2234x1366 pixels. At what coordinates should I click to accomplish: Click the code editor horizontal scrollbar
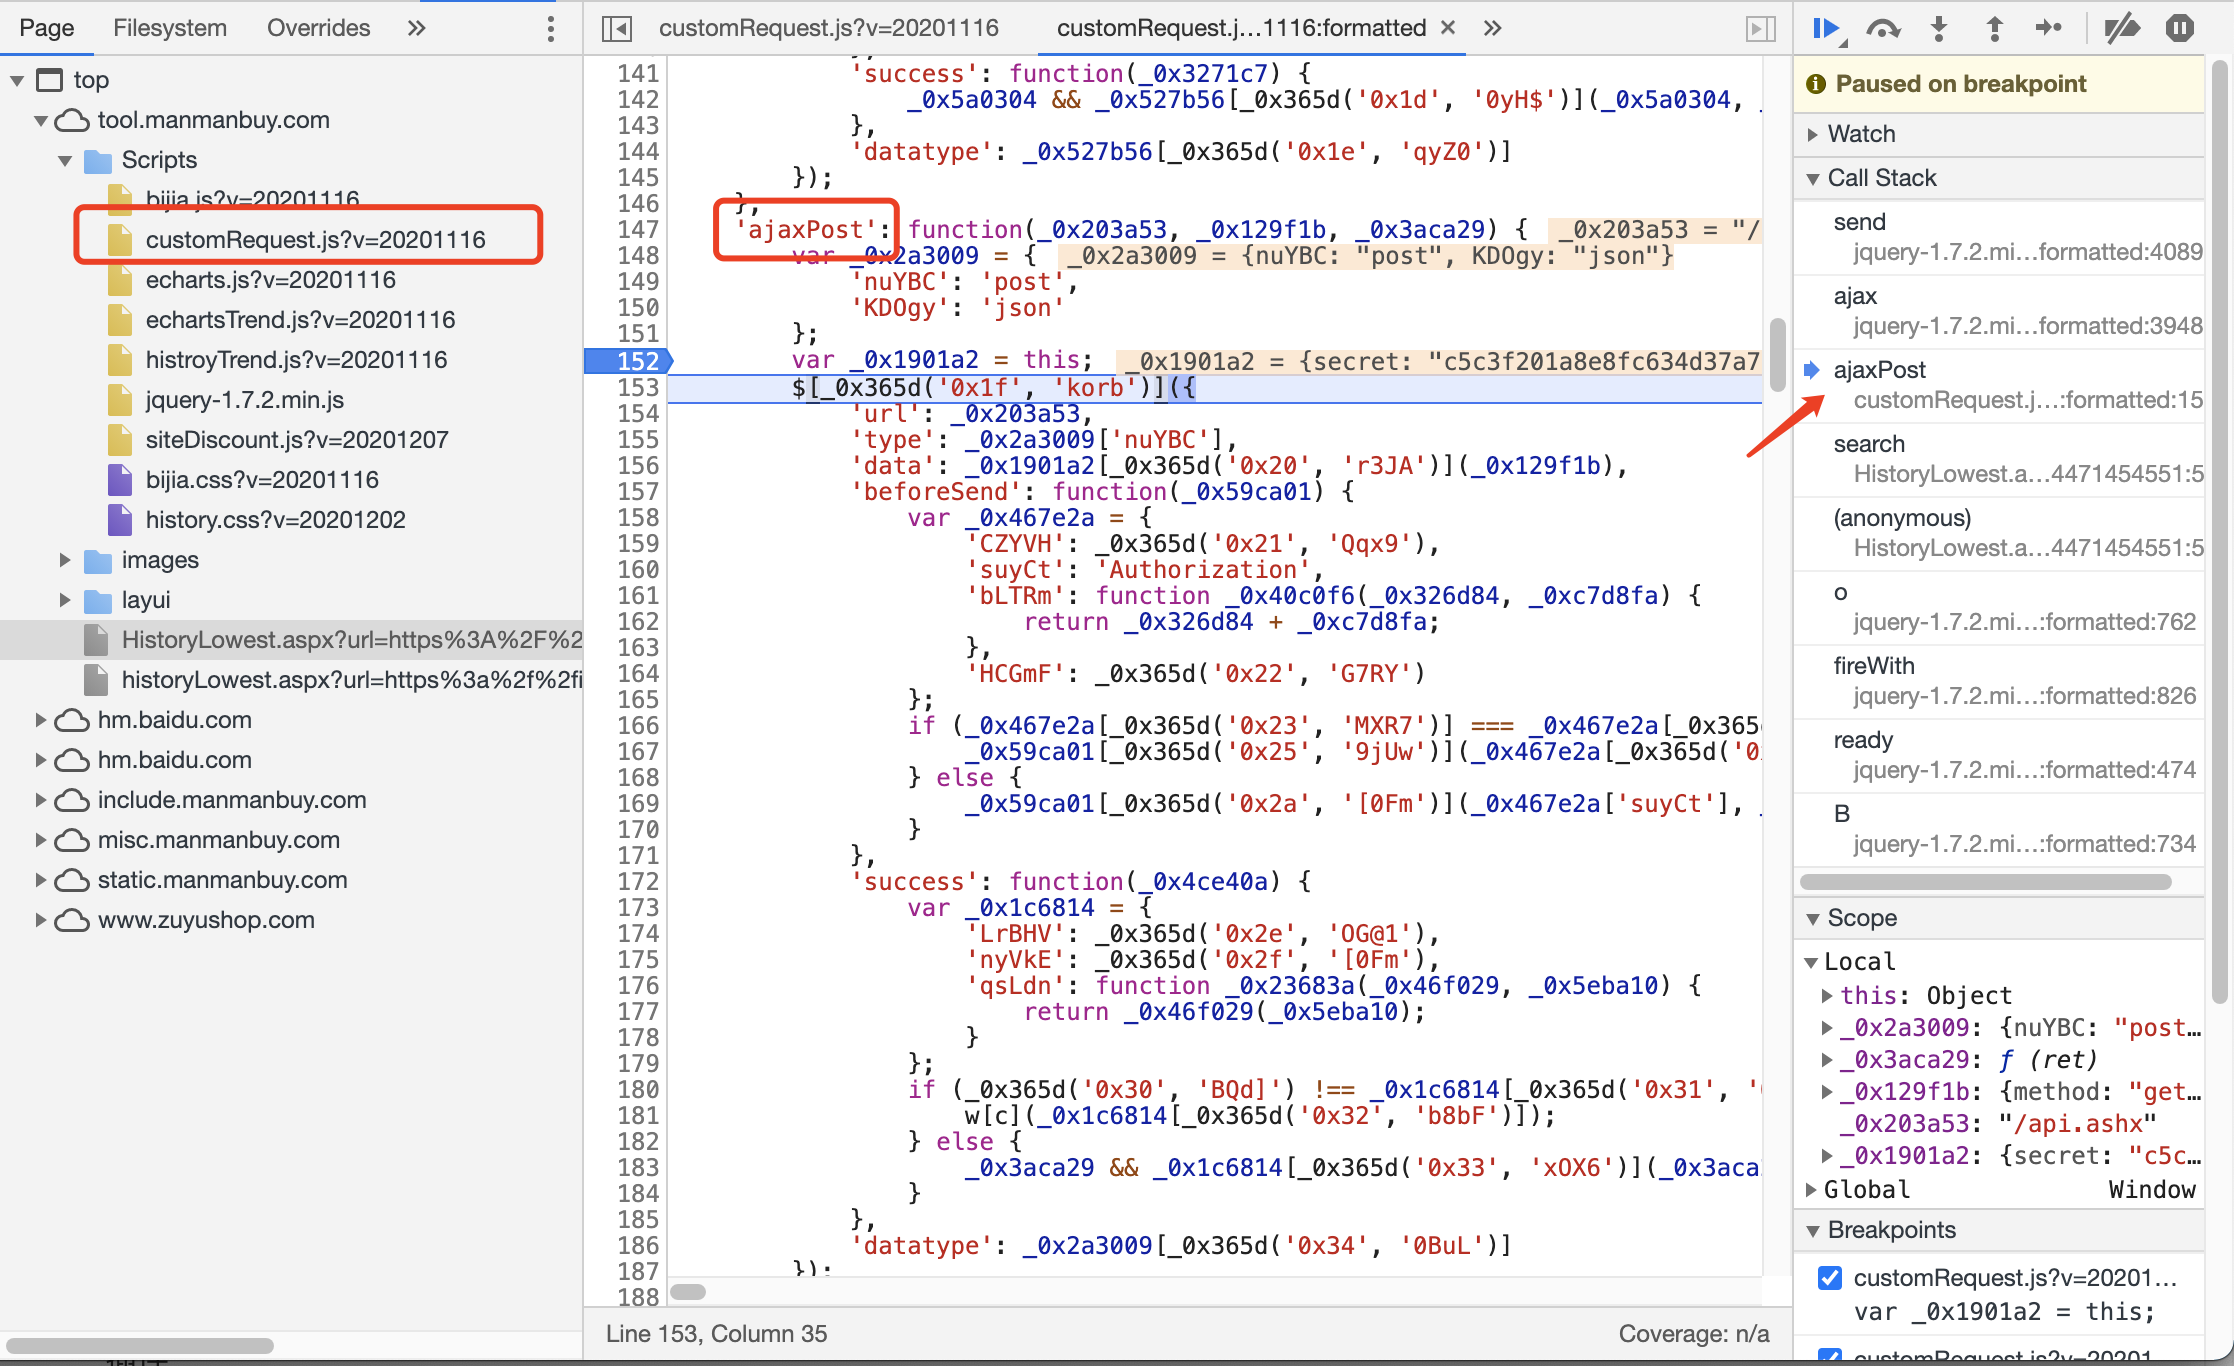[688, 1292]
